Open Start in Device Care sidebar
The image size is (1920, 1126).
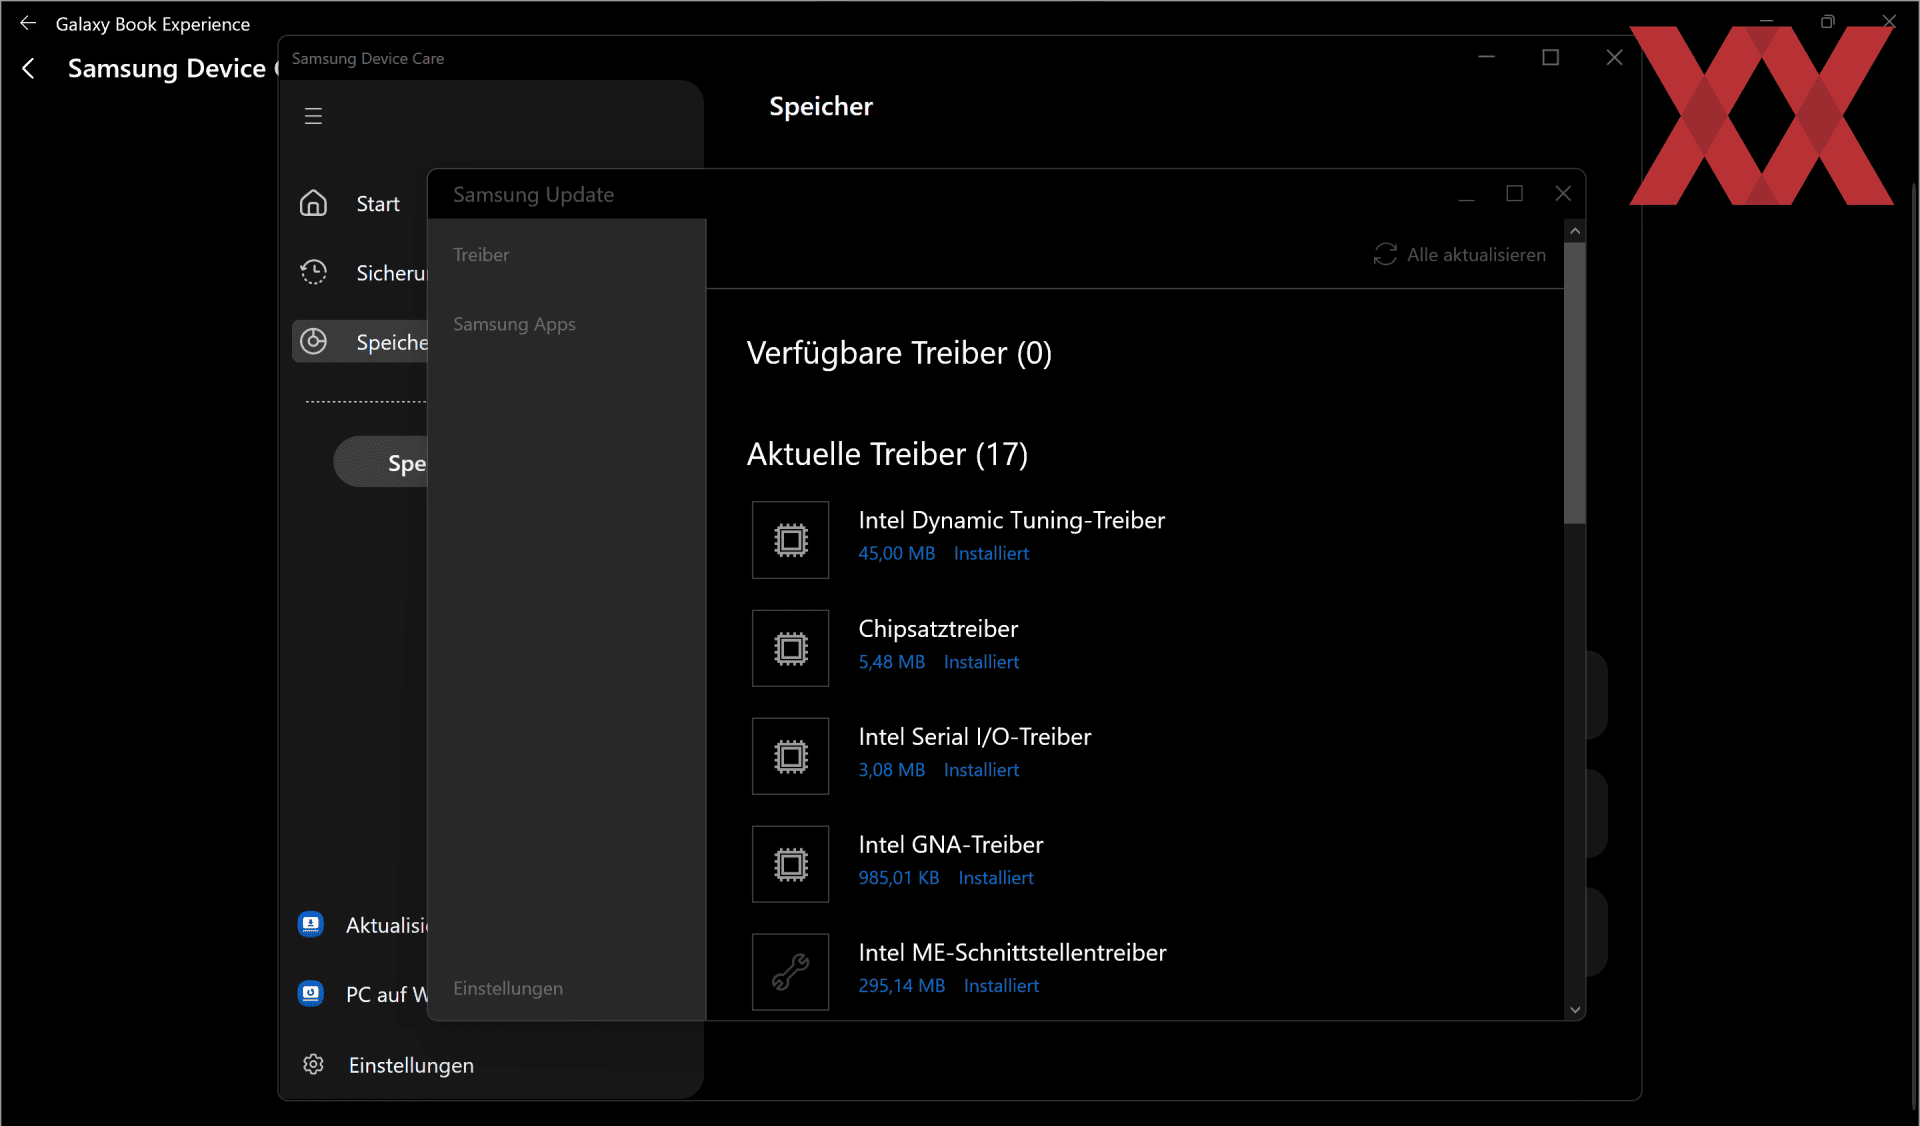(378, 204)
